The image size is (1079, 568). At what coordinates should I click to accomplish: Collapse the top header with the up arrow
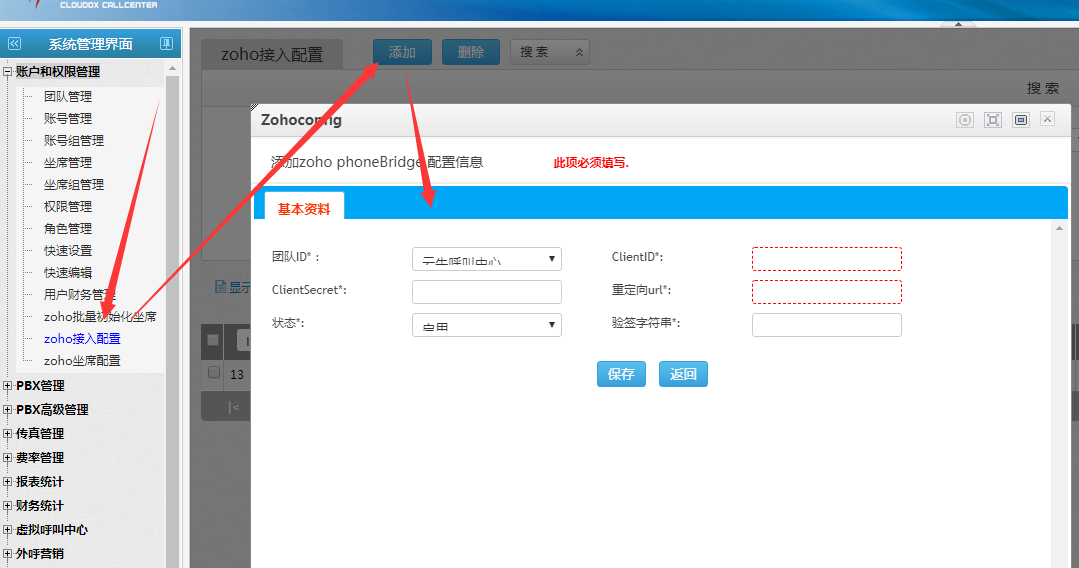[x=958, y=24]
